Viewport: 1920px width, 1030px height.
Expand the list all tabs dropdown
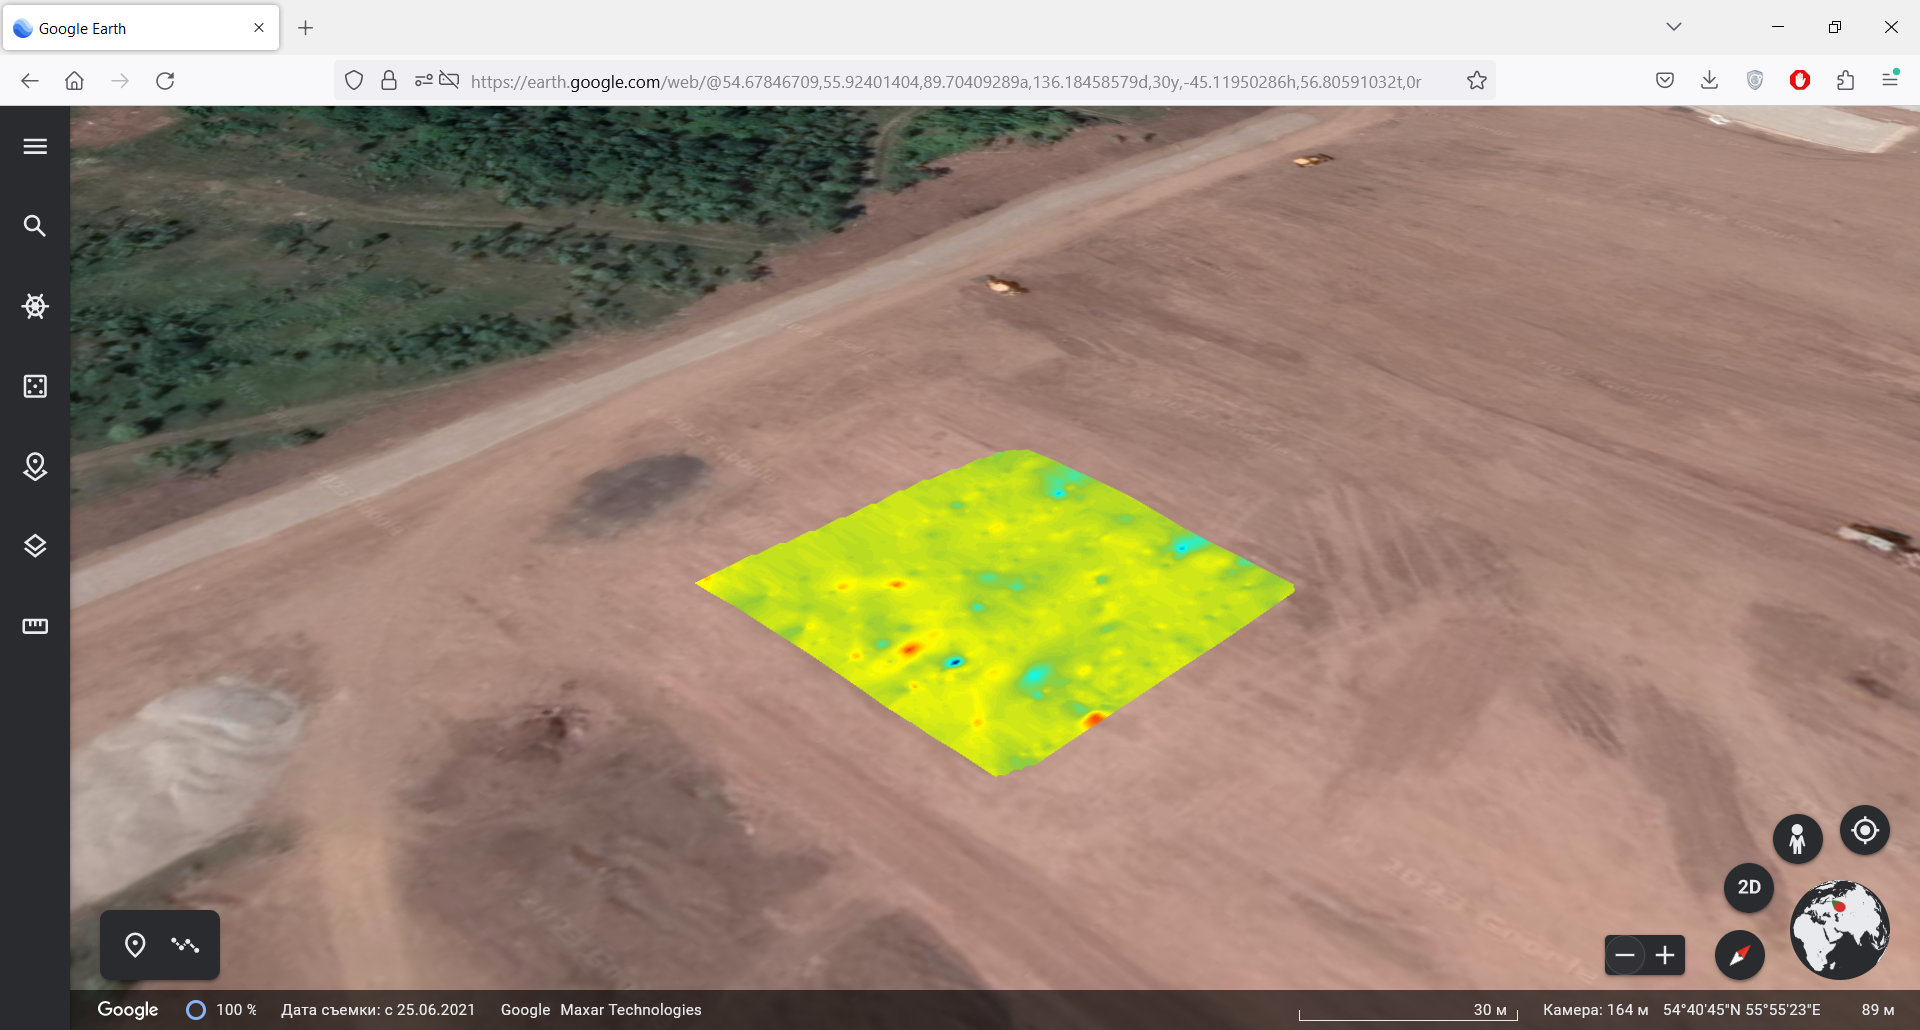[1674, 27]
